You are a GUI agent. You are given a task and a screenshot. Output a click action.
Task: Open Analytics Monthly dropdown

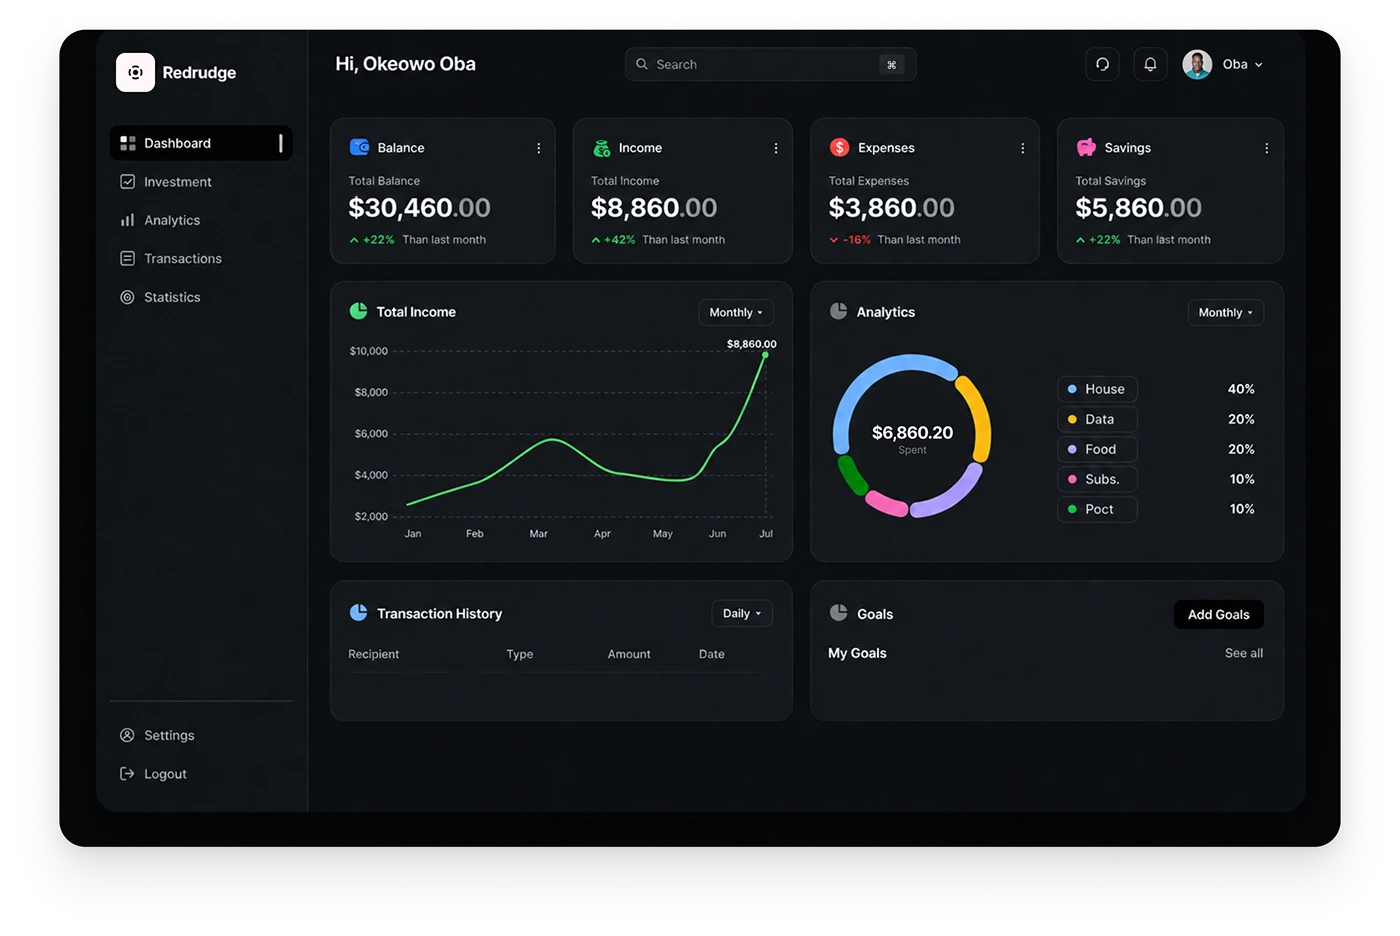coord(1225,312)
